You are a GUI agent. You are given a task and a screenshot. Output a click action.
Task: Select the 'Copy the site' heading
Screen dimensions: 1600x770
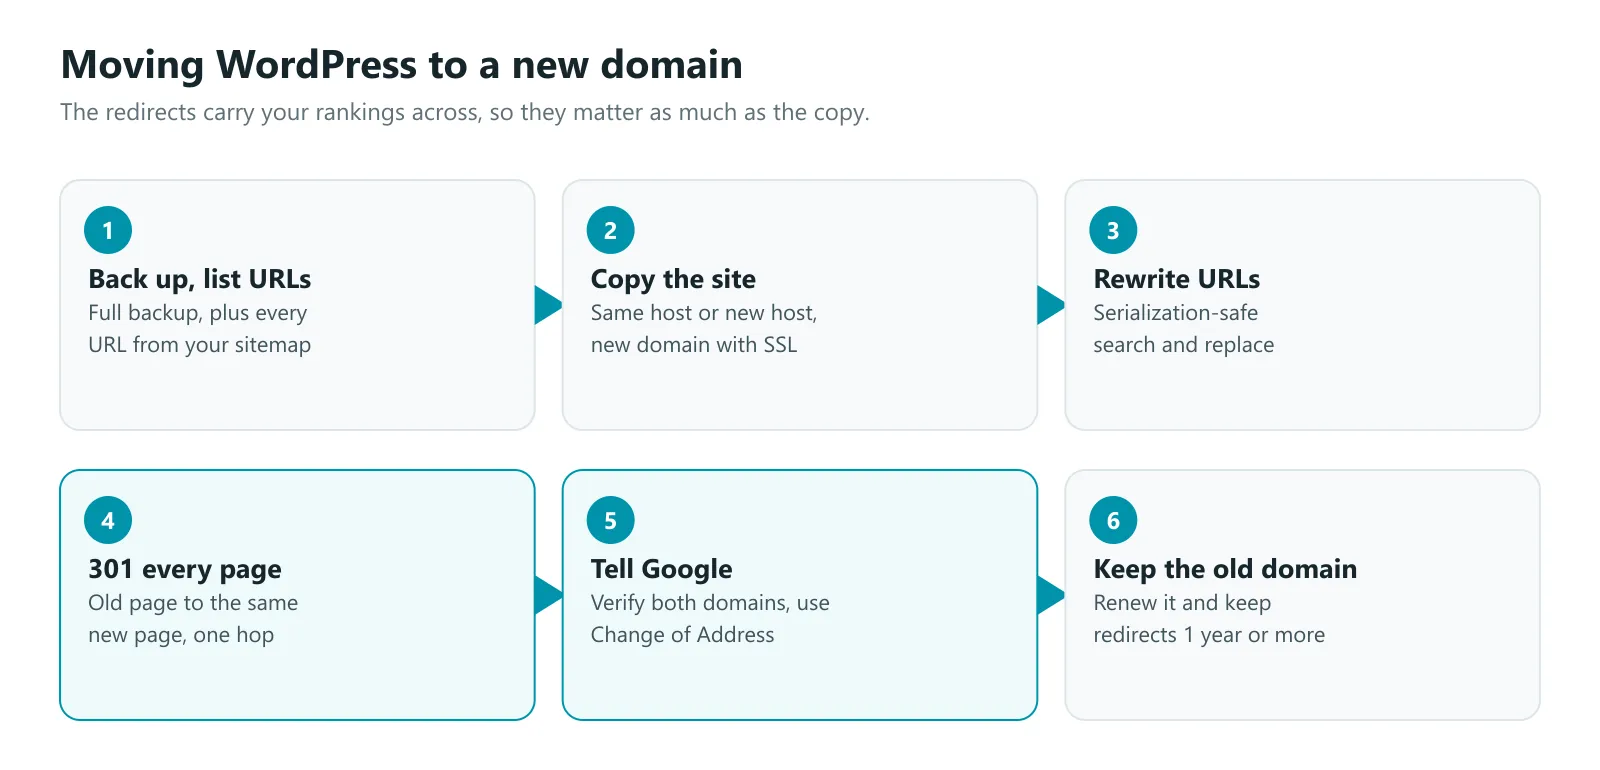(x=673, y=279)
